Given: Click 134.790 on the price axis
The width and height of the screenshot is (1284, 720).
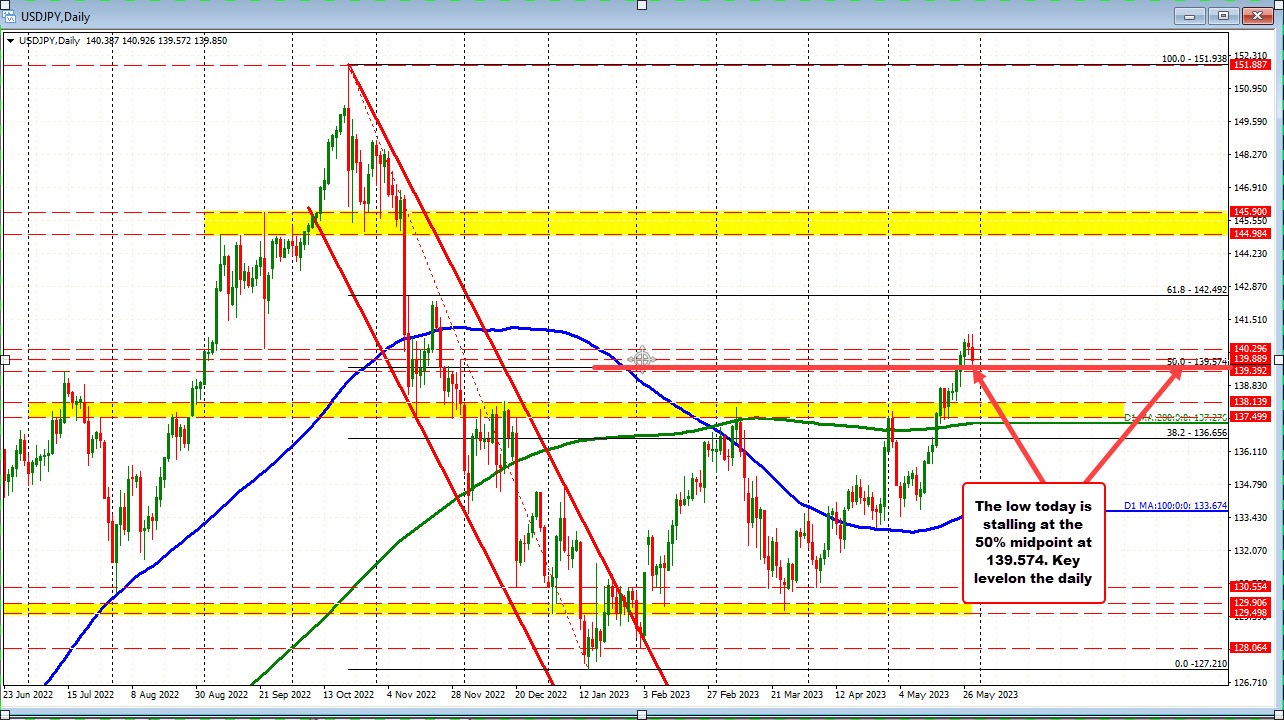Looking at the screenshot, I should coord(1251,485).
